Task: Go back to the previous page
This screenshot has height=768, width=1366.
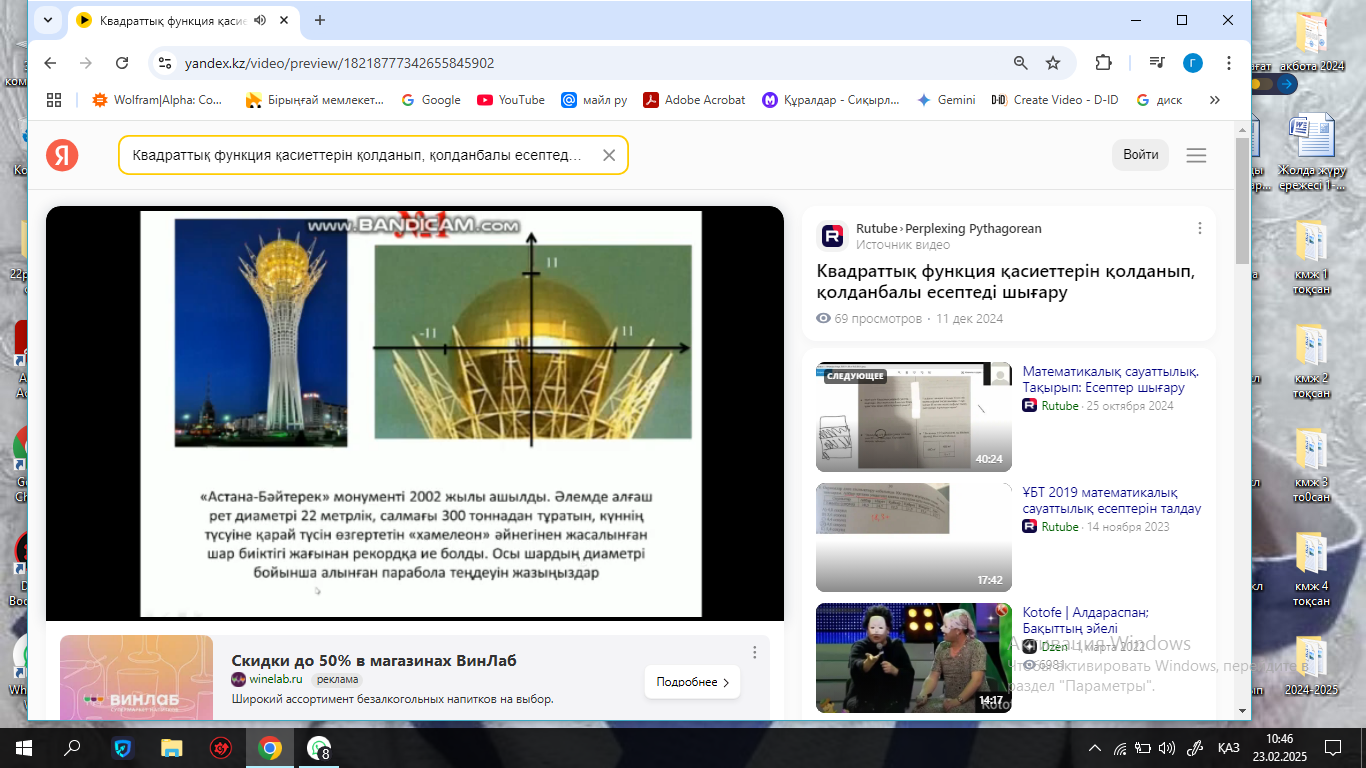Action: coord(51,63)
